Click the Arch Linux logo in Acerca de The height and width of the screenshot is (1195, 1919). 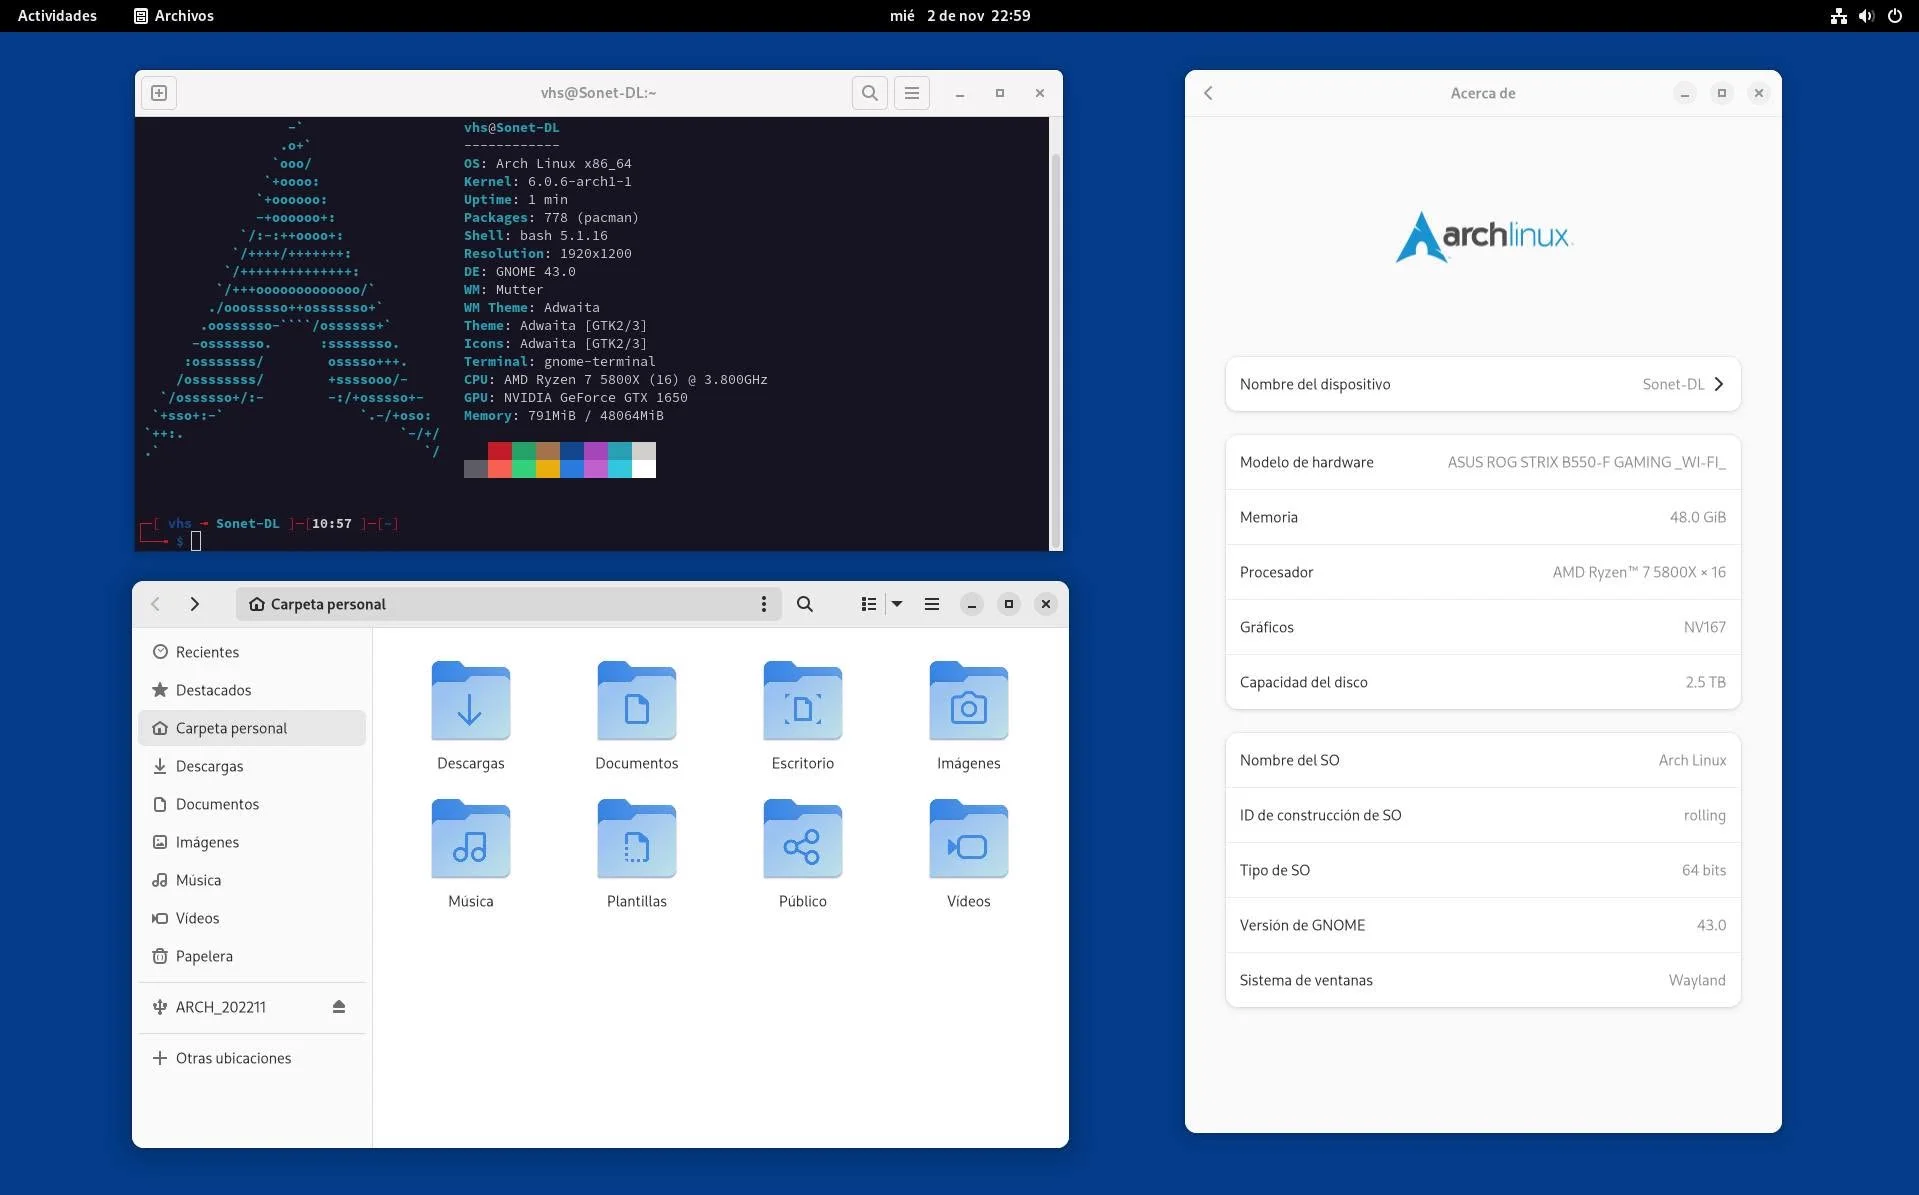(x=1483, y=236)
